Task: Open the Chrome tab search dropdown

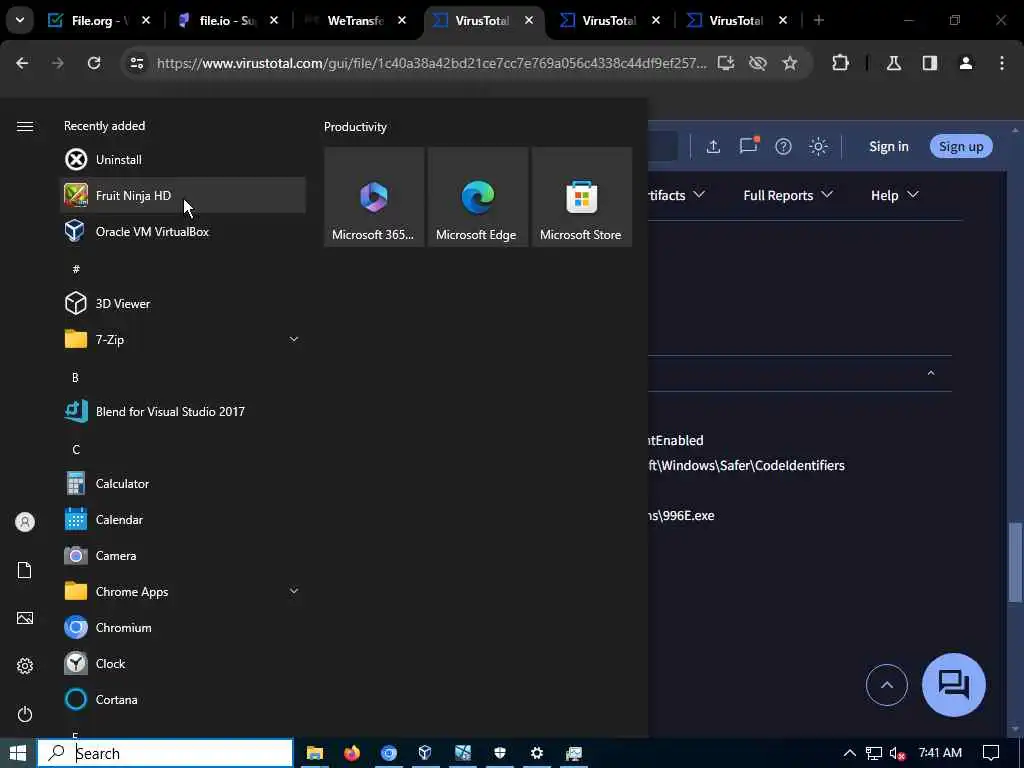Action: click(x=20, y=20)
